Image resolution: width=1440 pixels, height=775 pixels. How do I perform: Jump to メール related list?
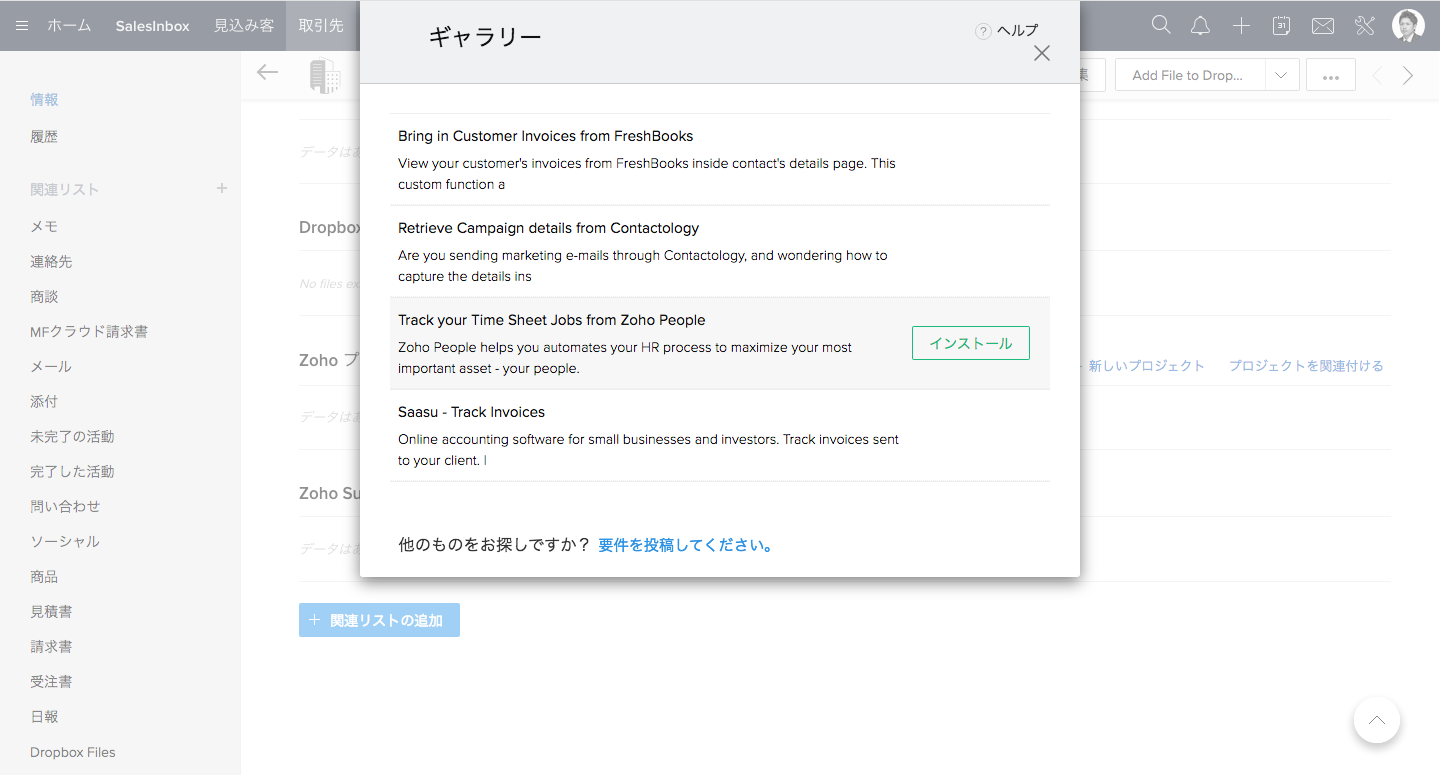click(x=51, y=366)
